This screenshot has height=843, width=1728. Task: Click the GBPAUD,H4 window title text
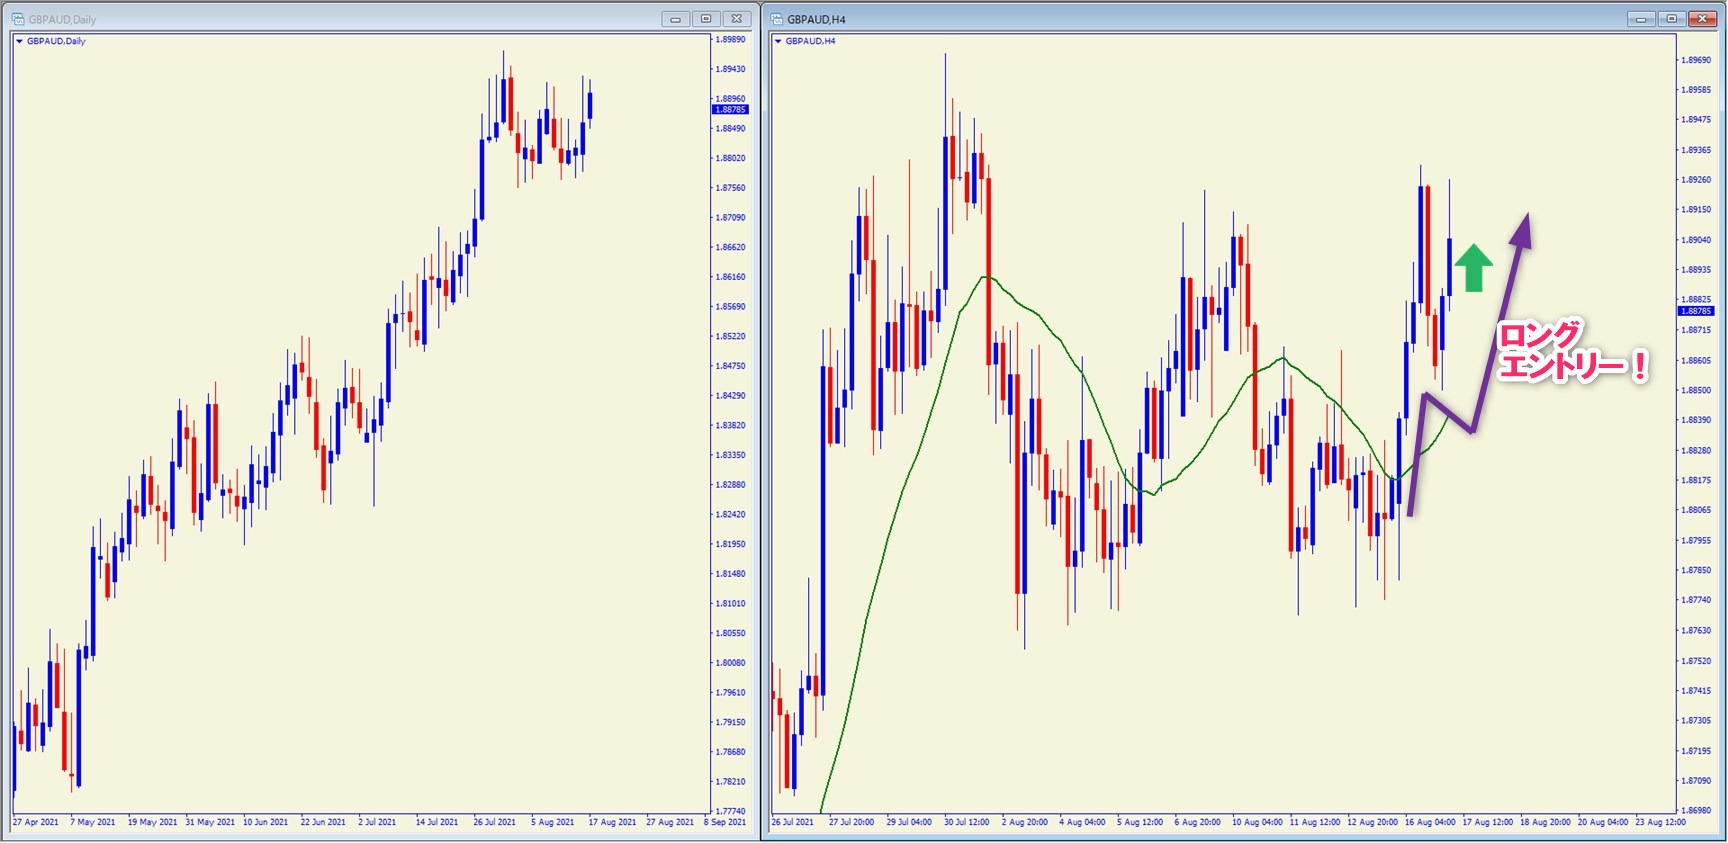click(816, 19)
